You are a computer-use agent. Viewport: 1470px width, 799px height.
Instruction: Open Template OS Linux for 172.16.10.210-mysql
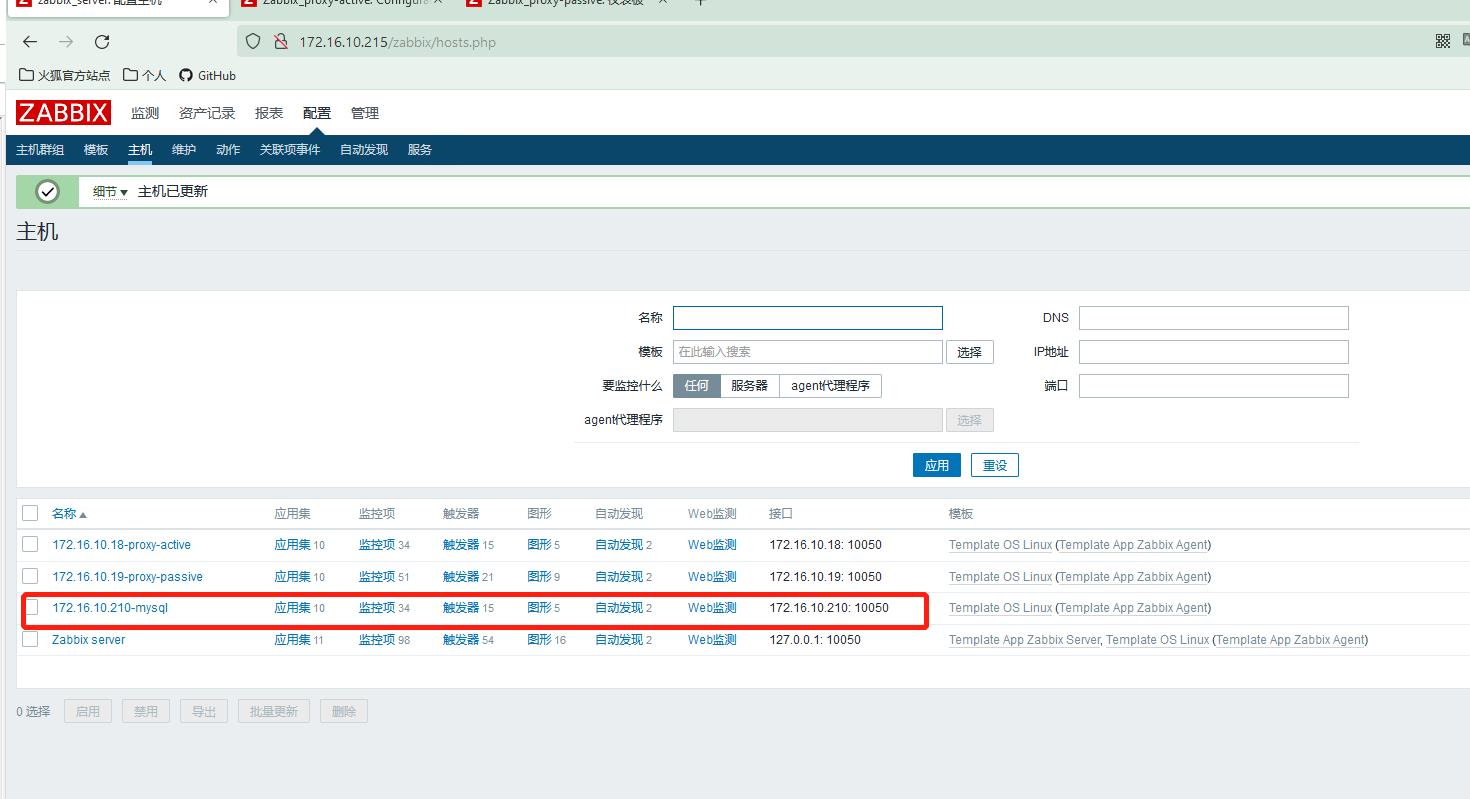[x=1000, y=608]
